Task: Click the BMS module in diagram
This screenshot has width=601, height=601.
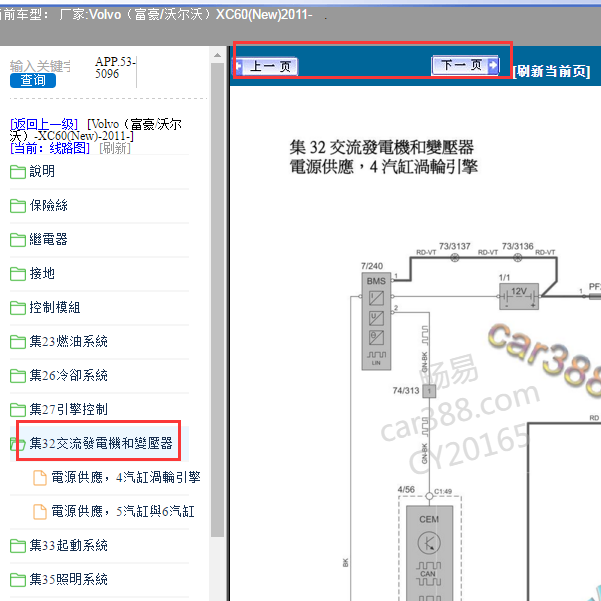Action: tap(376, 321)
